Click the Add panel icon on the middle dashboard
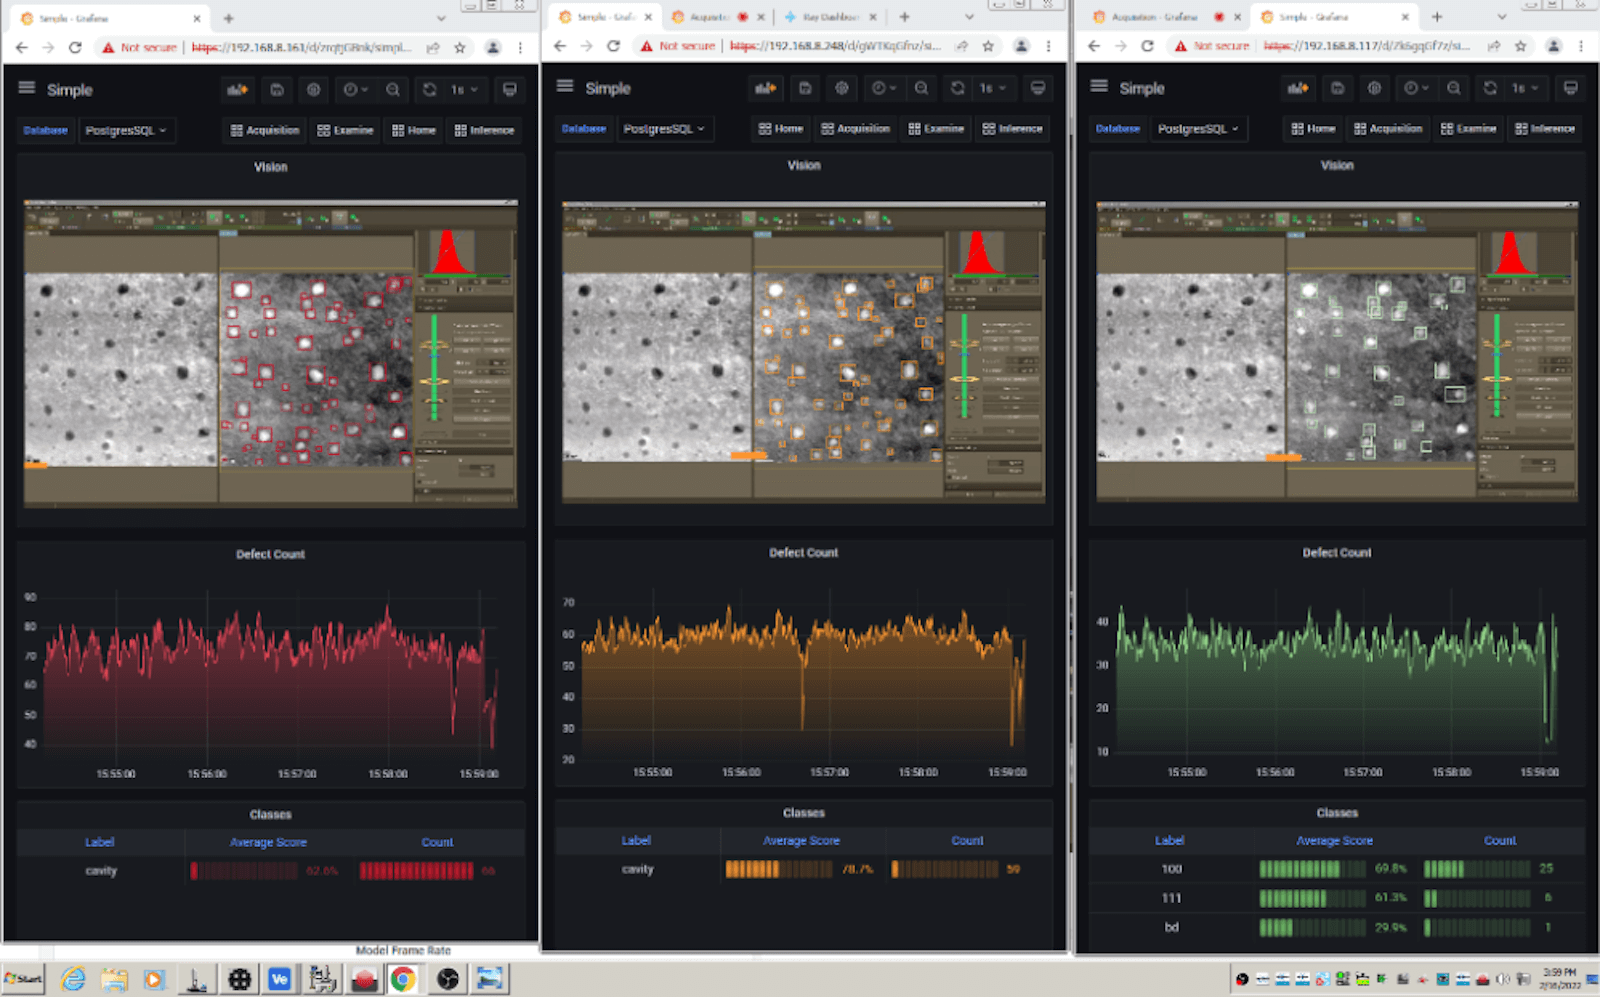The height and width of the screenshot is (997, 1600). click(765, 88)
